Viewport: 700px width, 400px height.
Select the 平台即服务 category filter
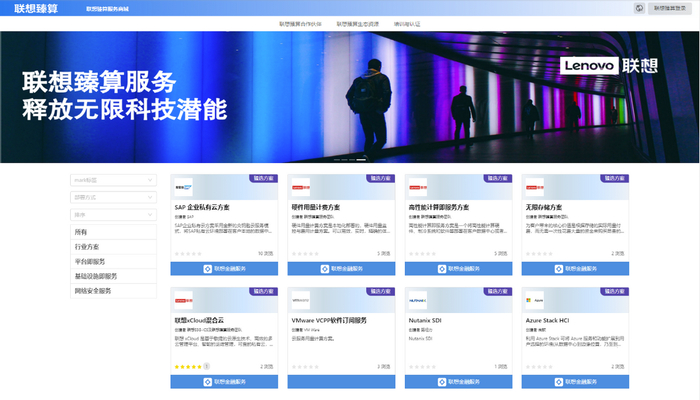[x=113, y=262]
